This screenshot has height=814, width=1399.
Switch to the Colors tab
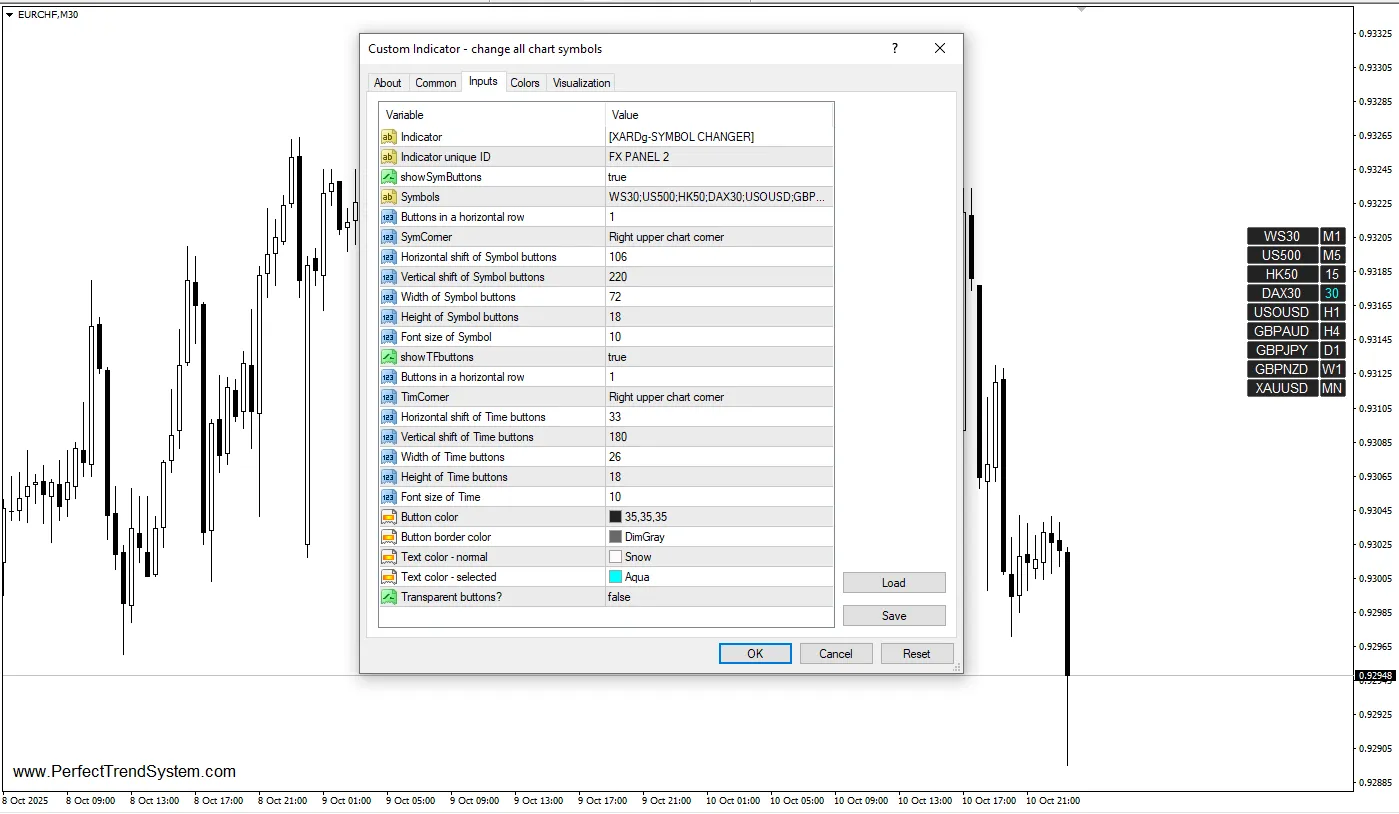coord(524,82)
